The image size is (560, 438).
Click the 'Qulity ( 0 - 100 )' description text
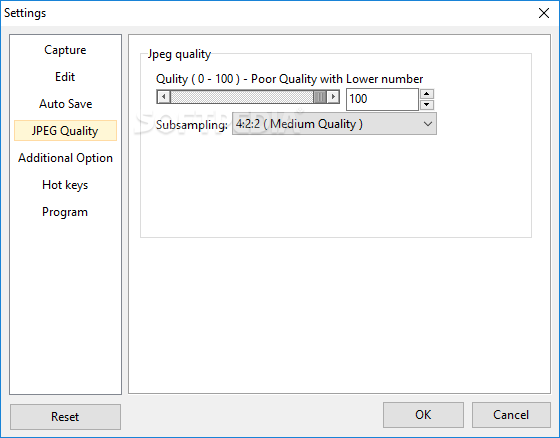[289, 79]
